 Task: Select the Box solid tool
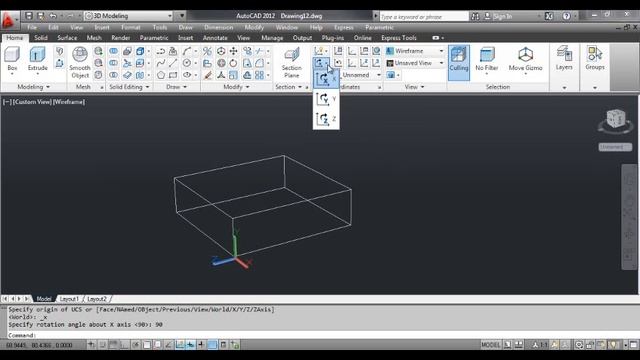click(12, 59)
